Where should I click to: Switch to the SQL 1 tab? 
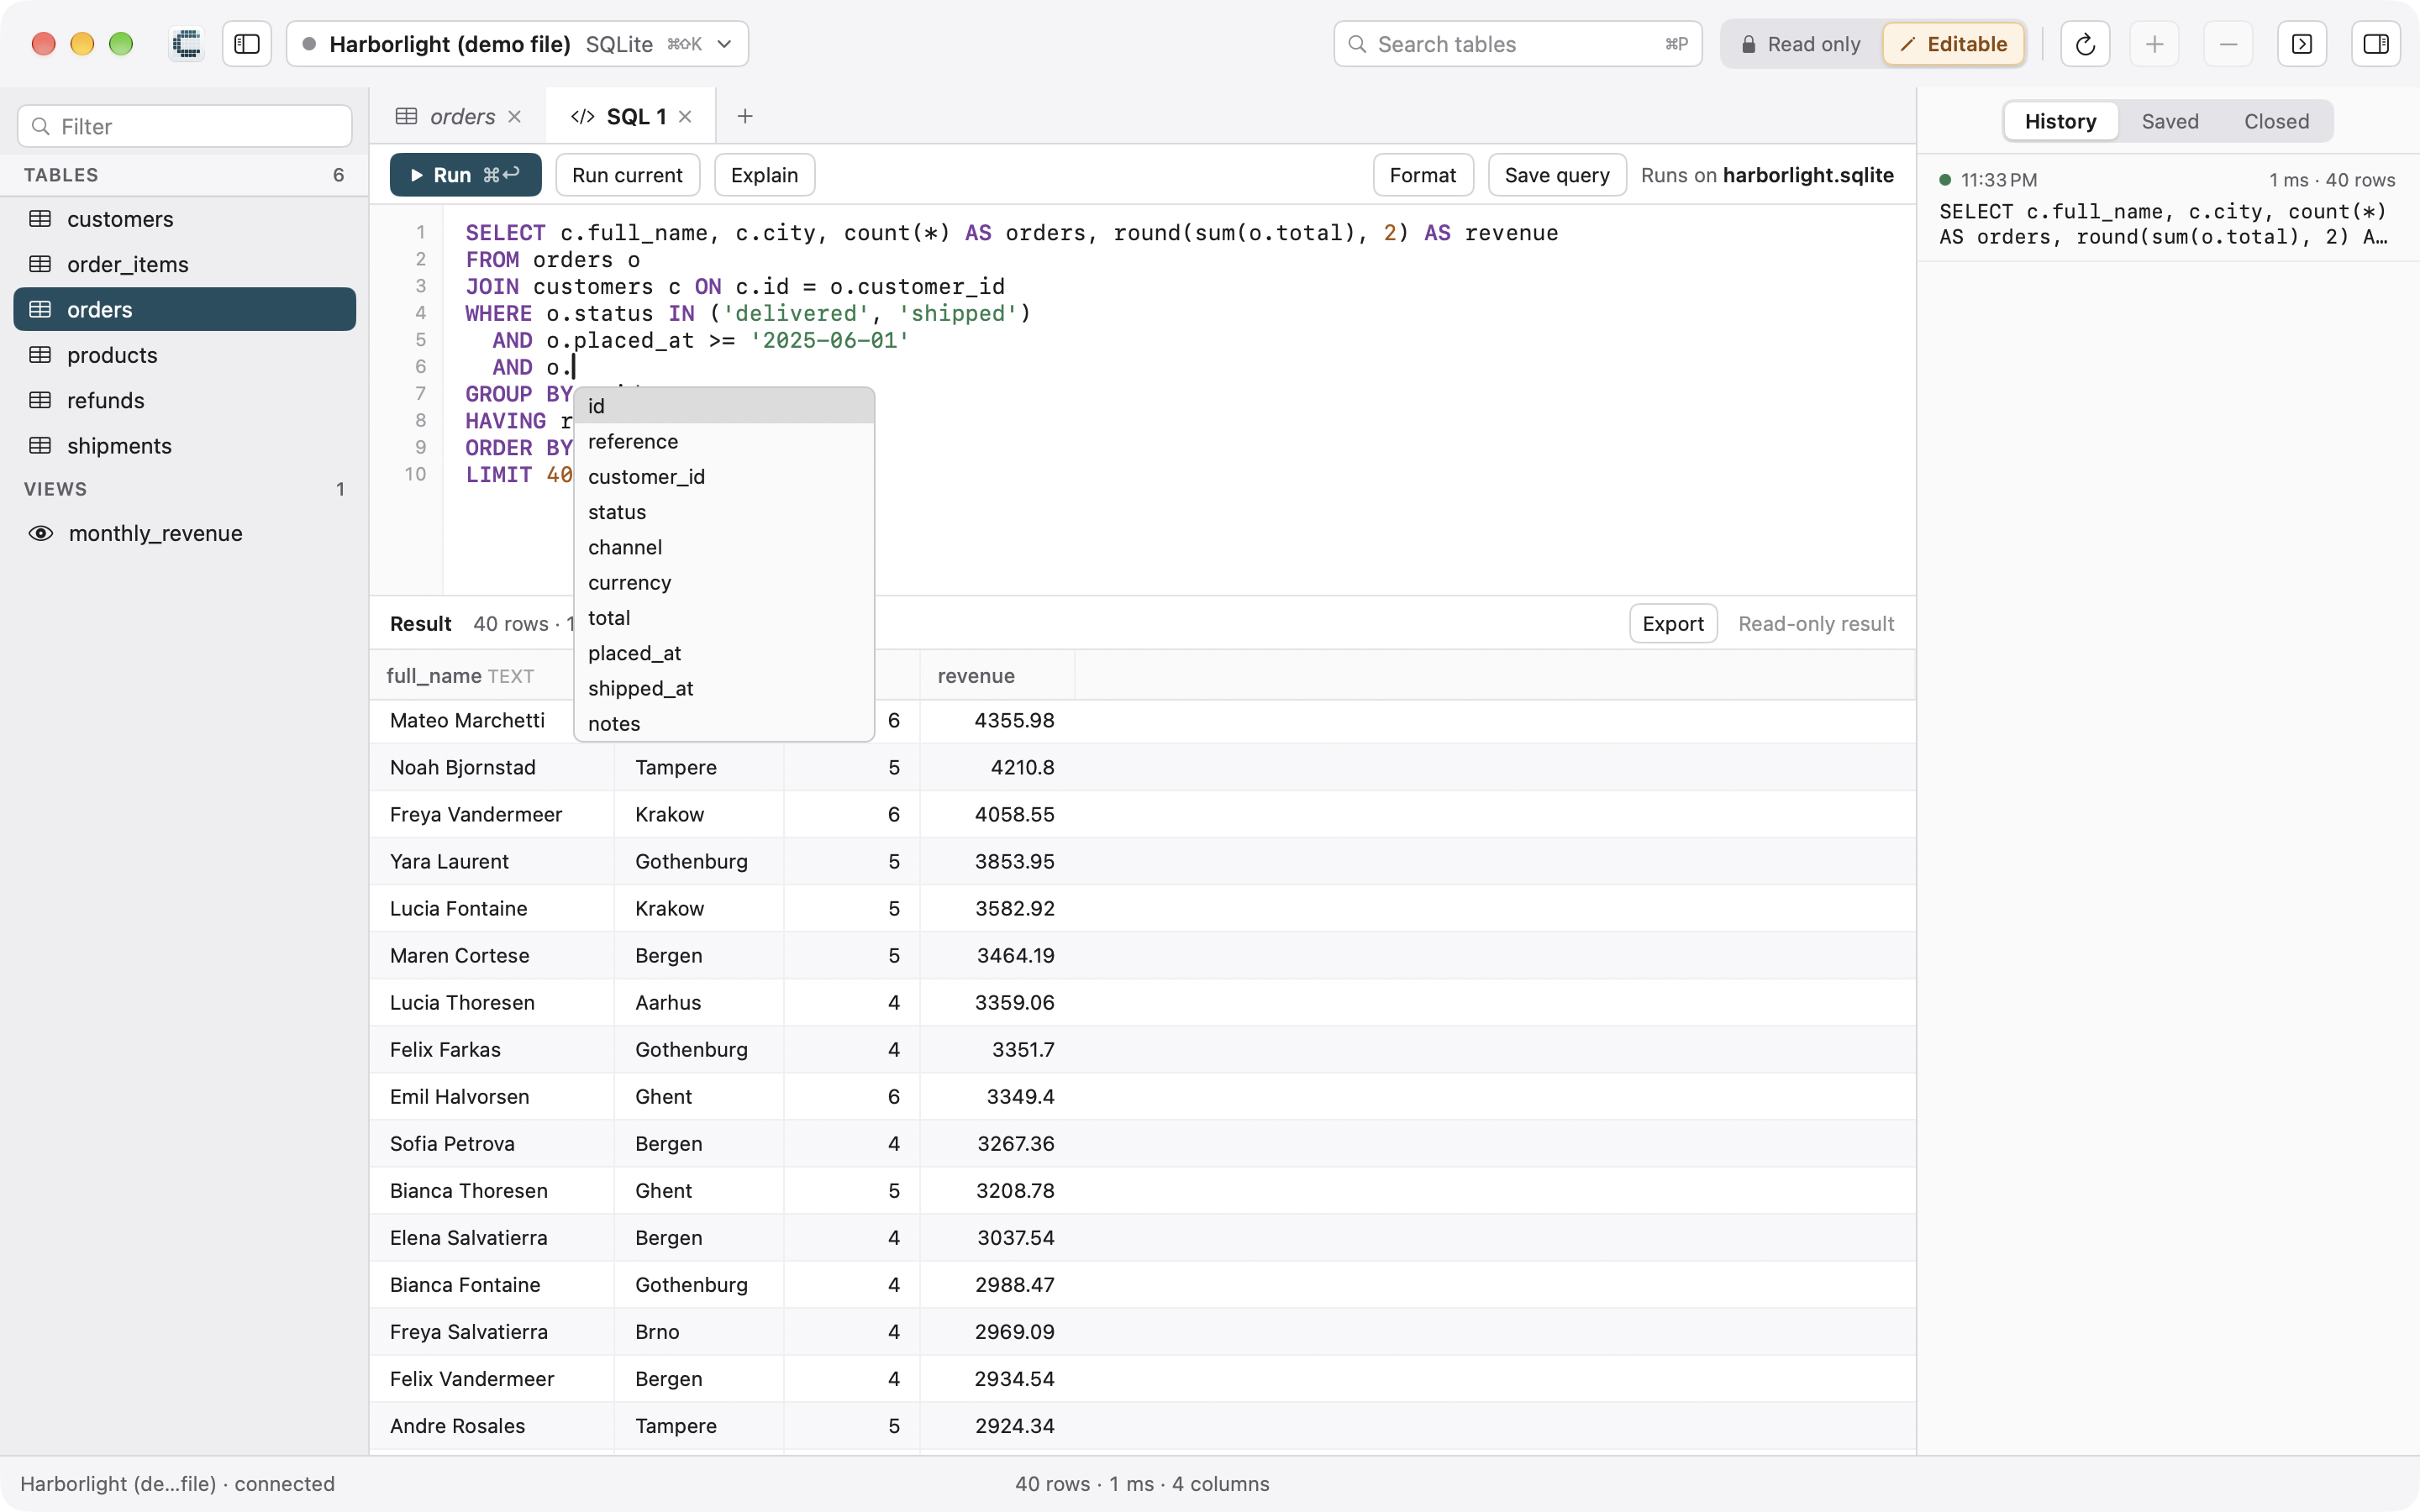pyautogui.click(x=632, y=117)
